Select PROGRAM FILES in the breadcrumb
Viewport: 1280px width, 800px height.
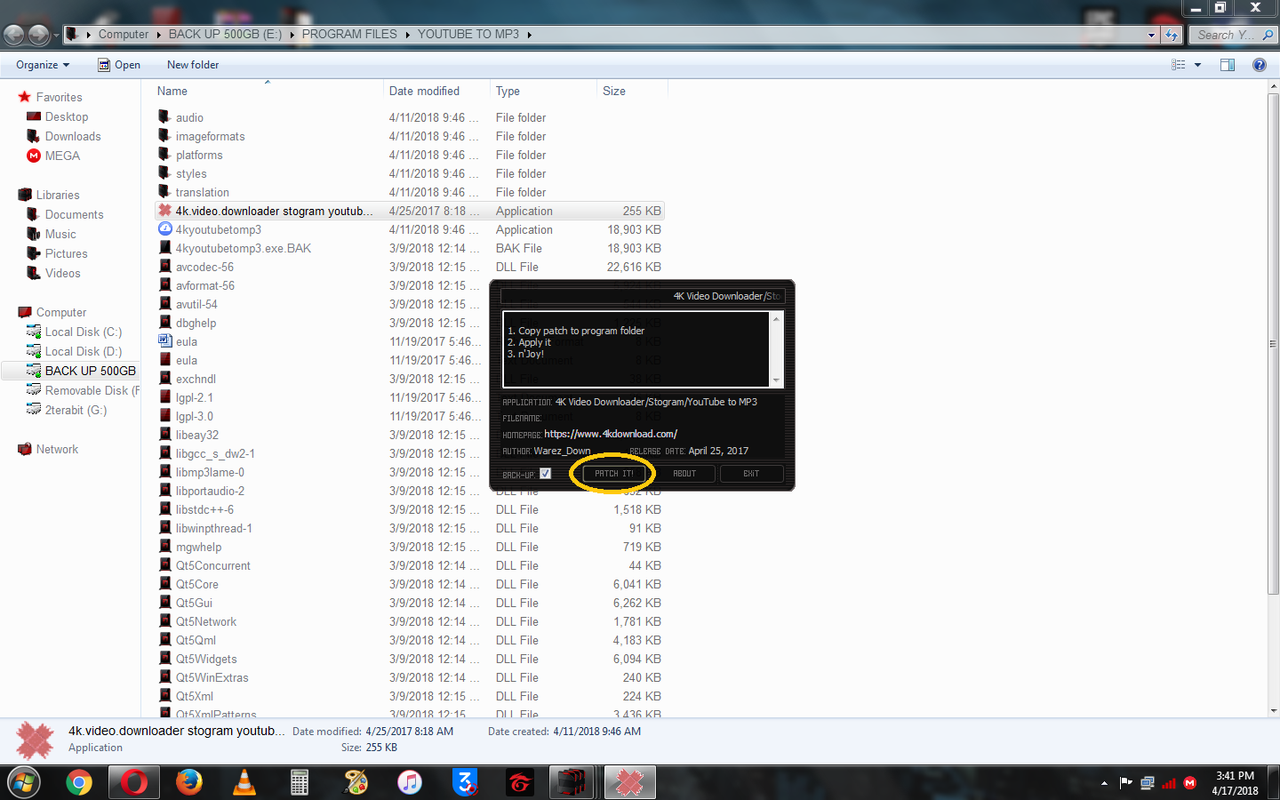click(349, 34)
